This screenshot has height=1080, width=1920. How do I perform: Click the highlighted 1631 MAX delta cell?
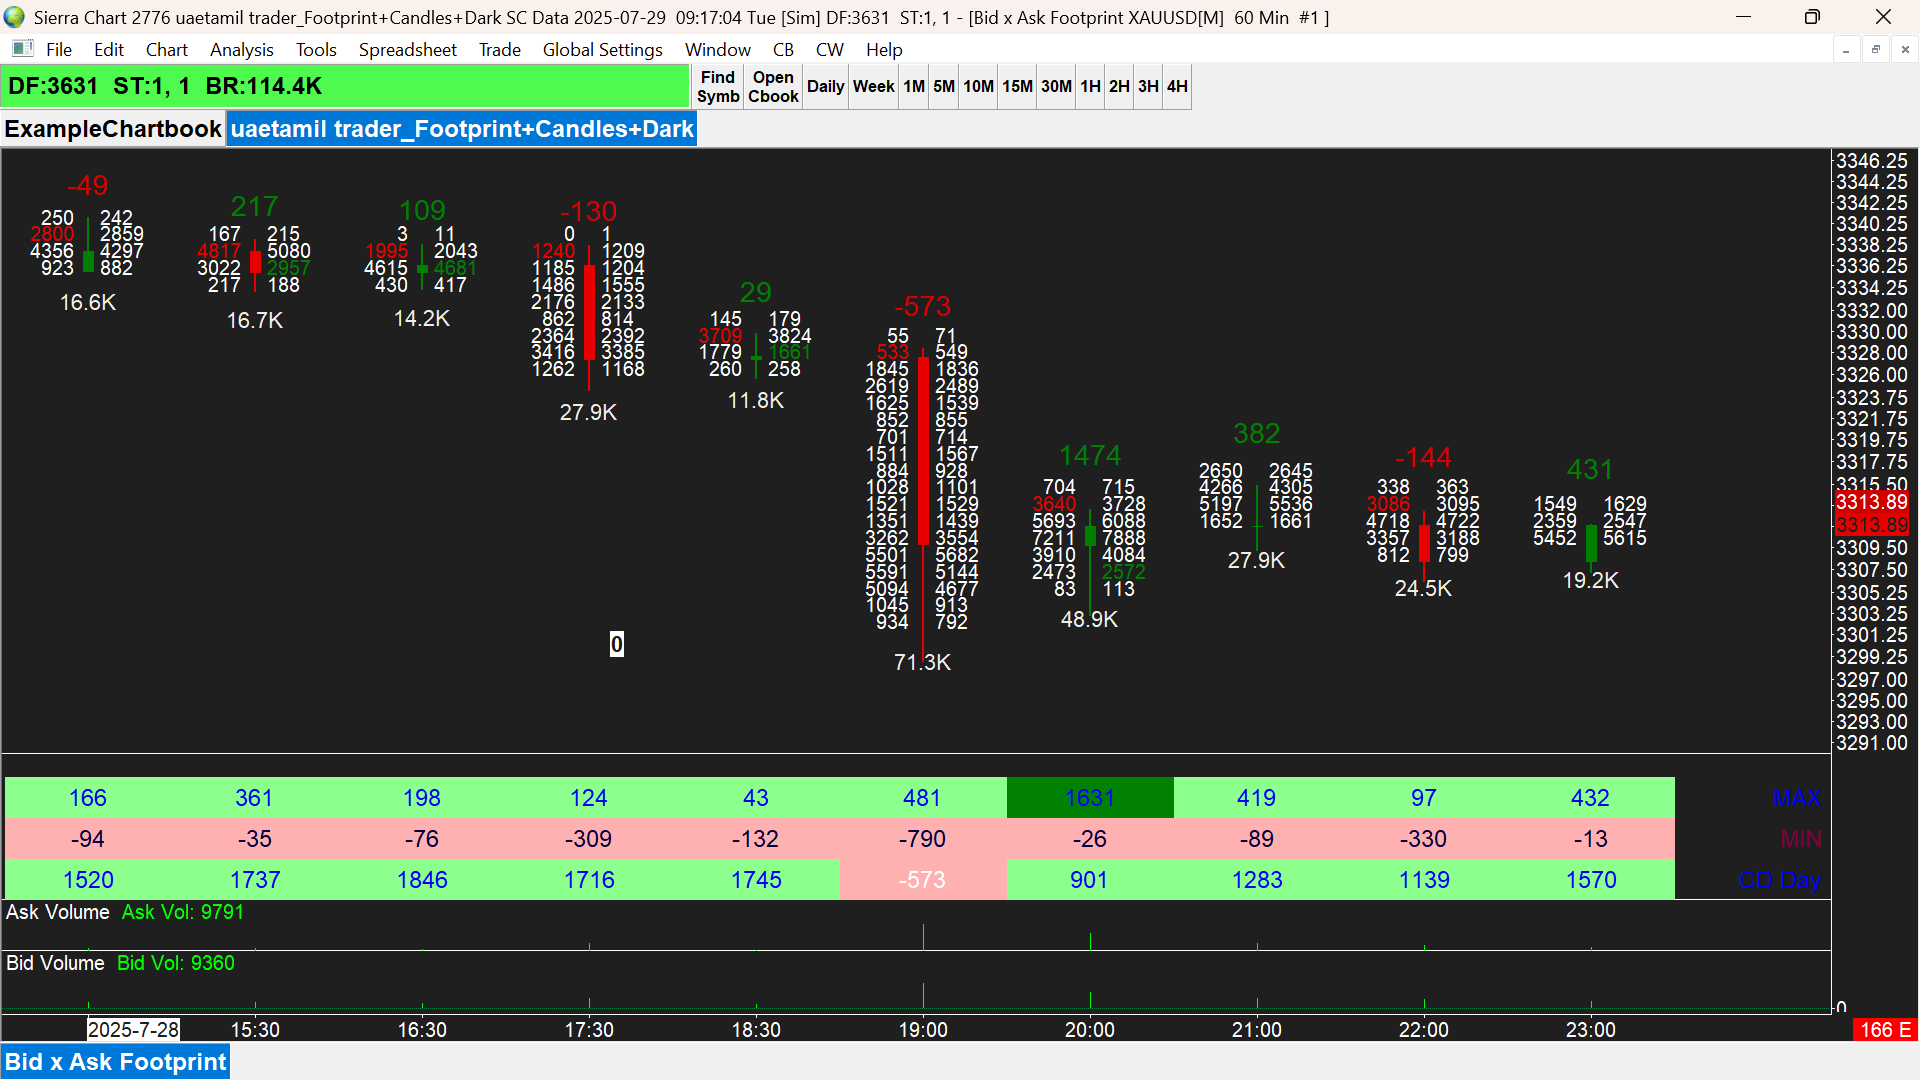1089,798
